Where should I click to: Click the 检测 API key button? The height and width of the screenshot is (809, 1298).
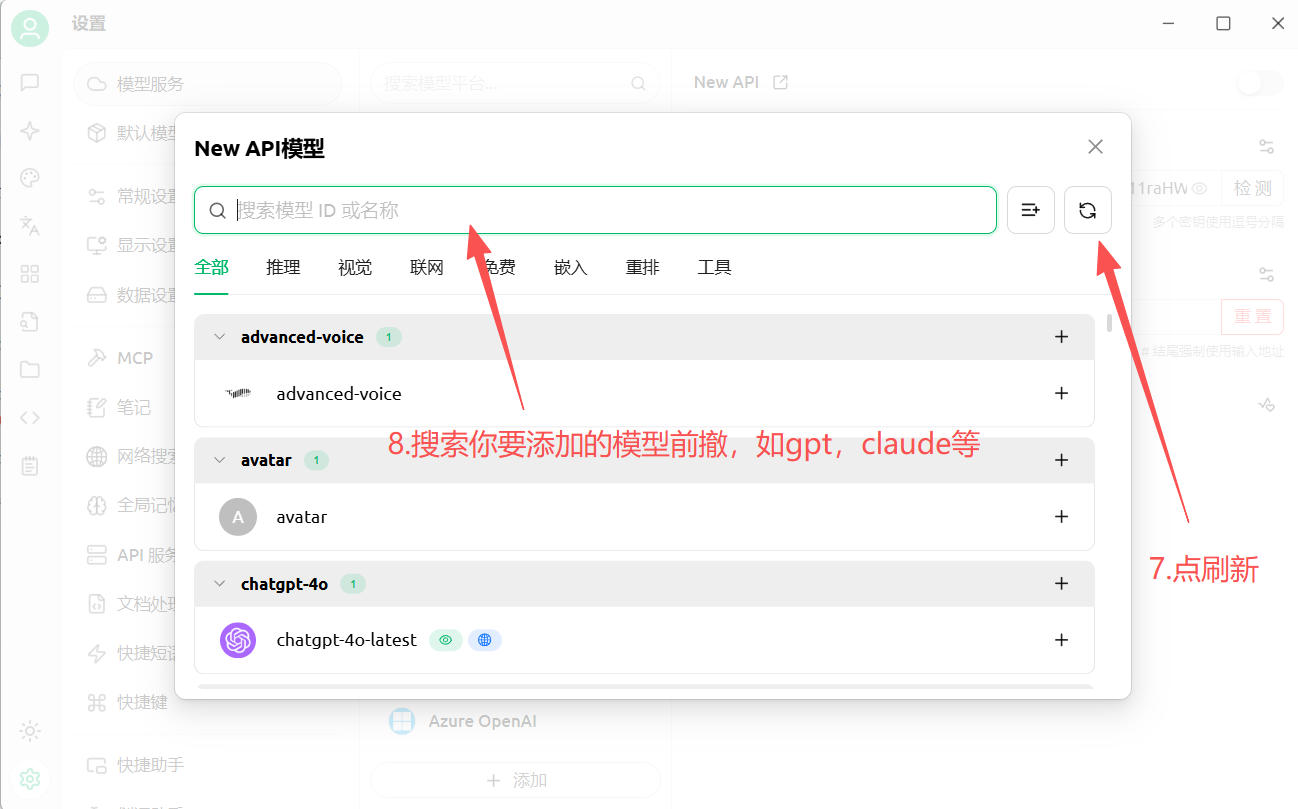tap(1252, 188)
